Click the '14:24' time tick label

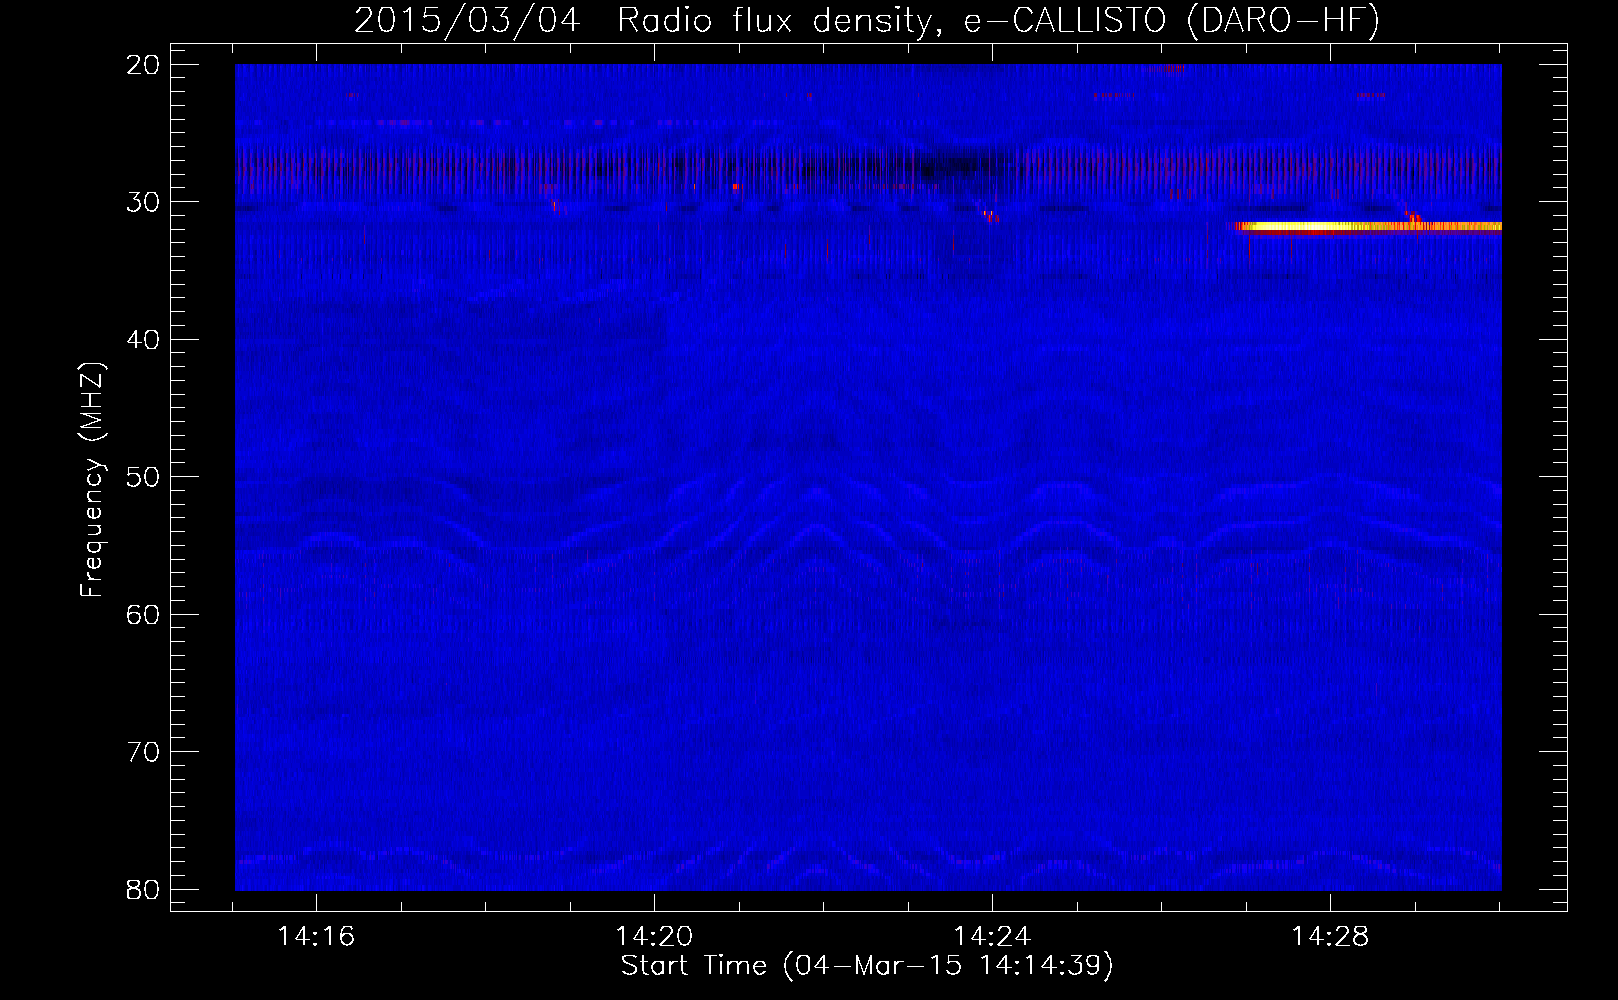click(992, 937)
